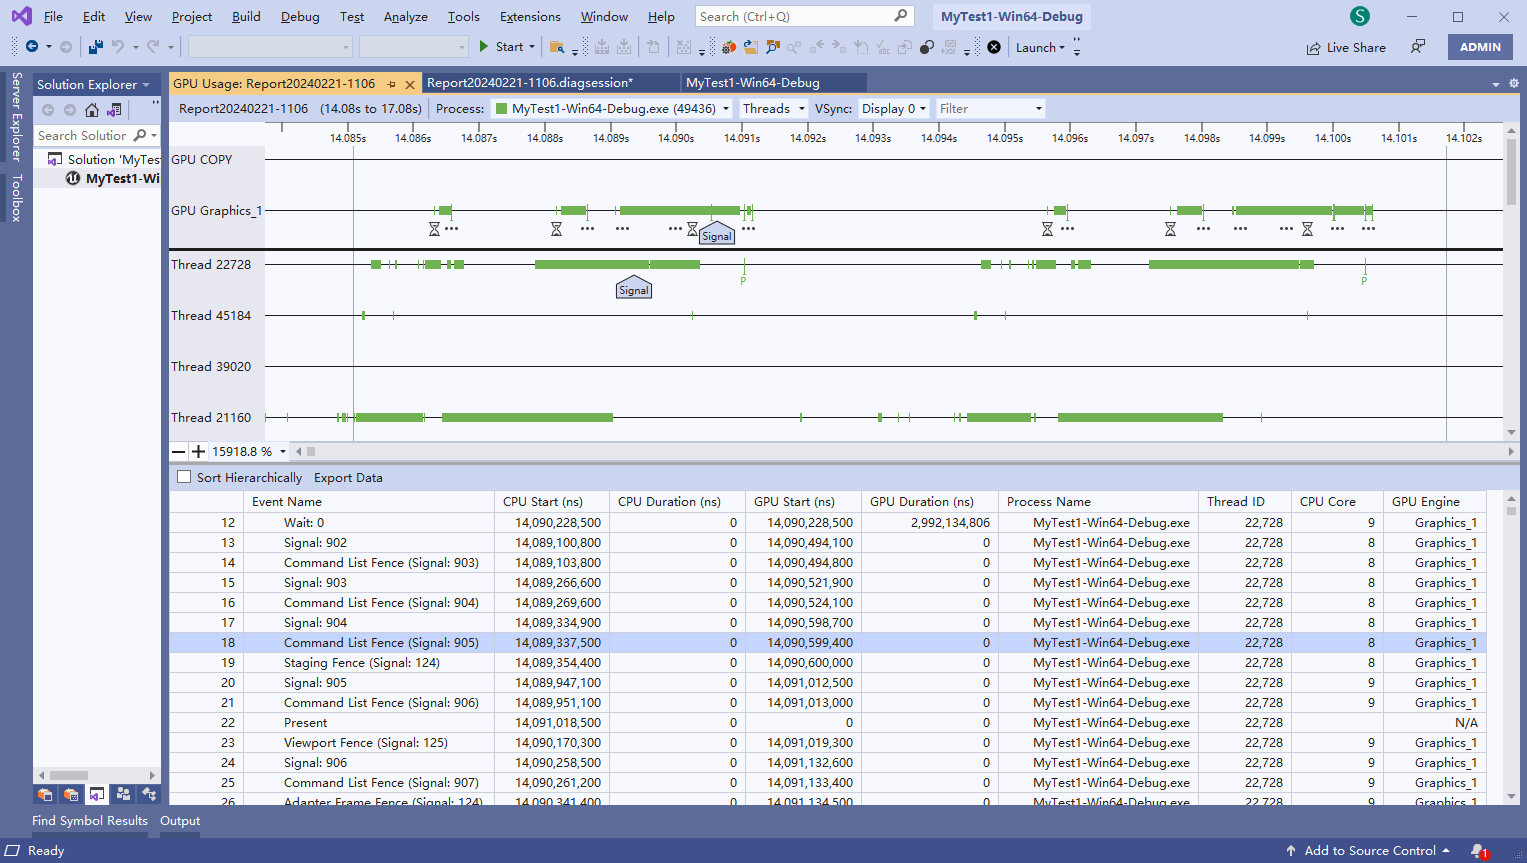1527x863 pixels.
Task: Click Switch Views icon in Solution Explorer
Action: tap(114, 110)
